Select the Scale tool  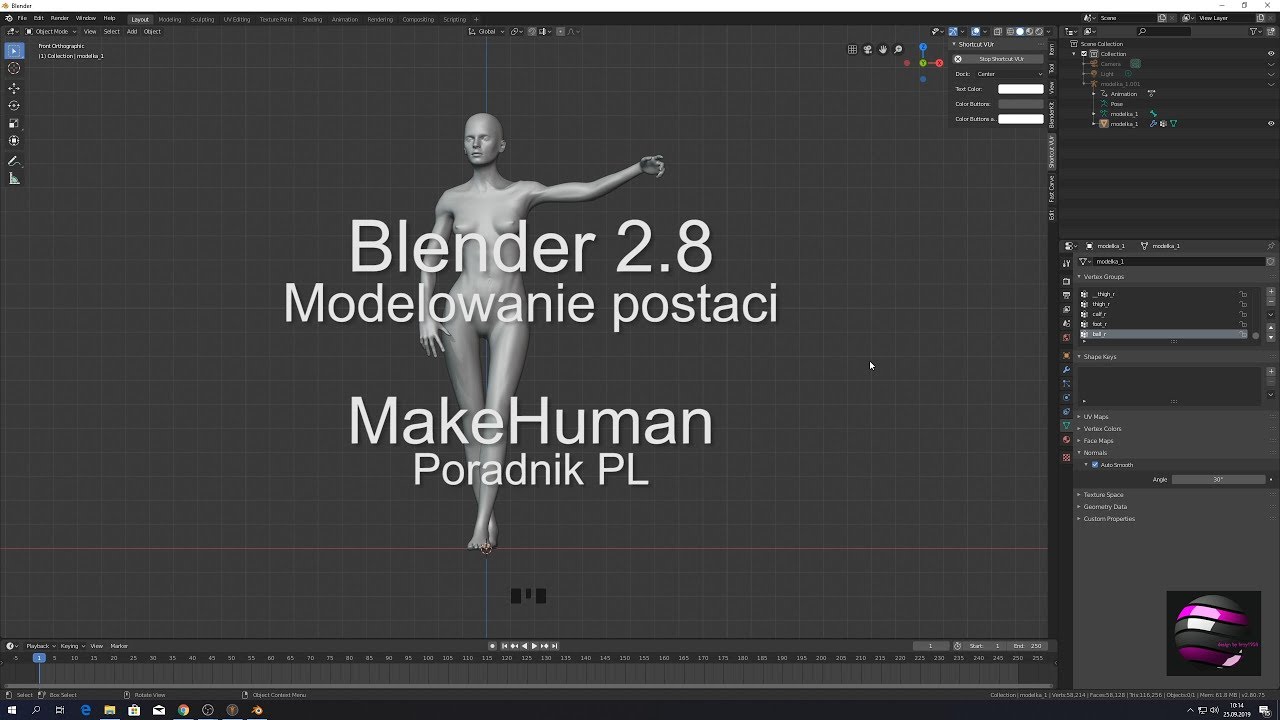click(14, 123)
